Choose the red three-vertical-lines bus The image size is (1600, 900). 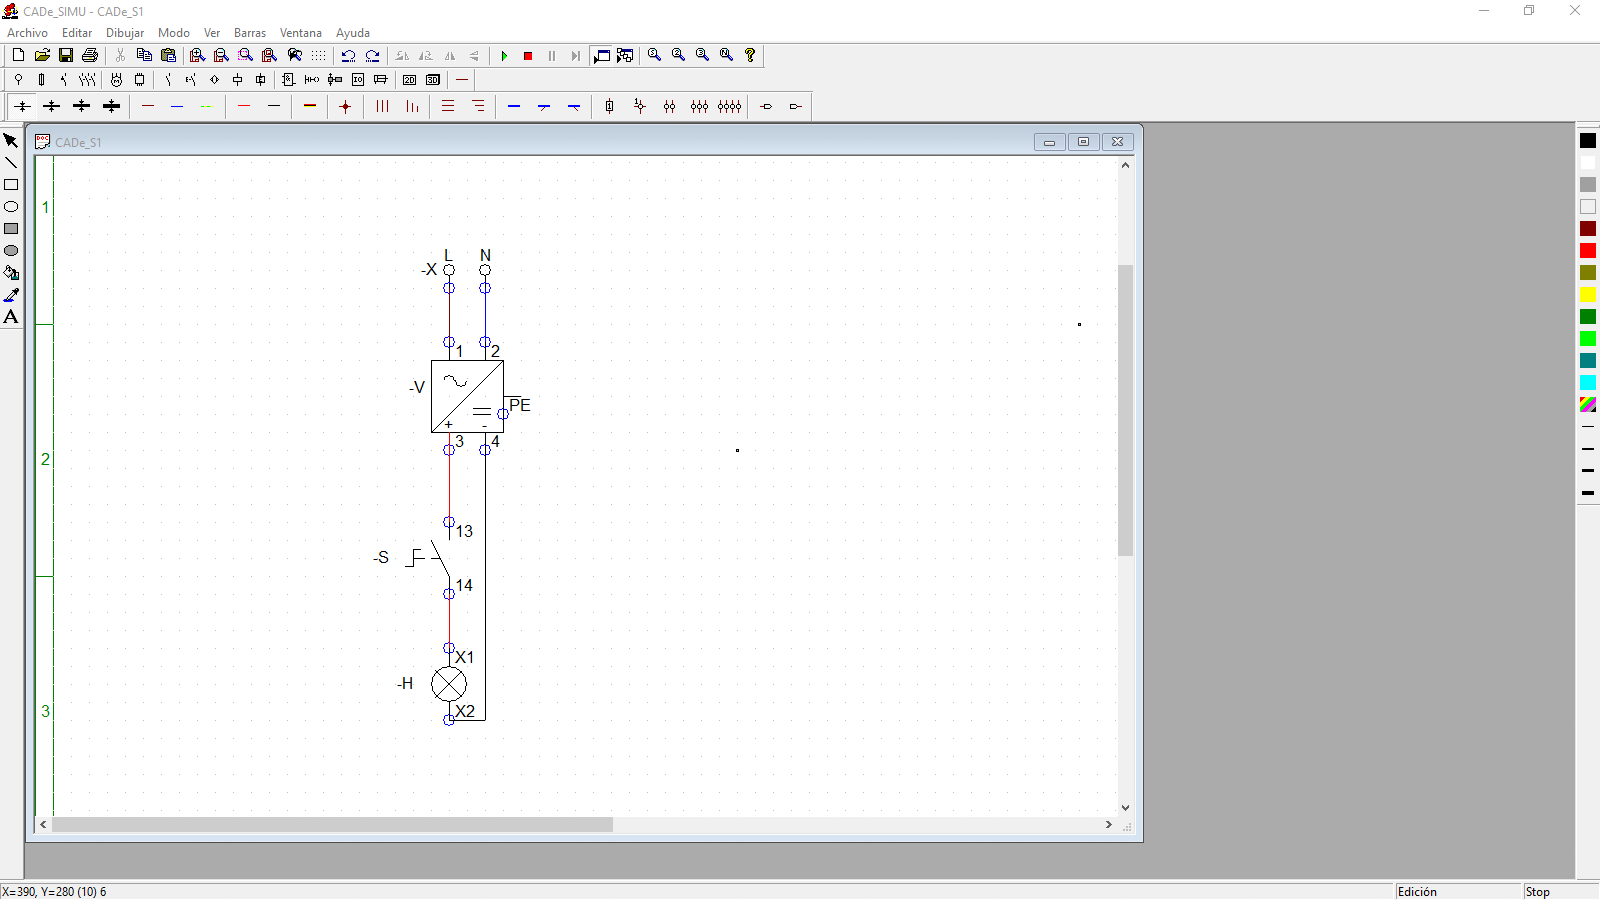coord(382,107)
